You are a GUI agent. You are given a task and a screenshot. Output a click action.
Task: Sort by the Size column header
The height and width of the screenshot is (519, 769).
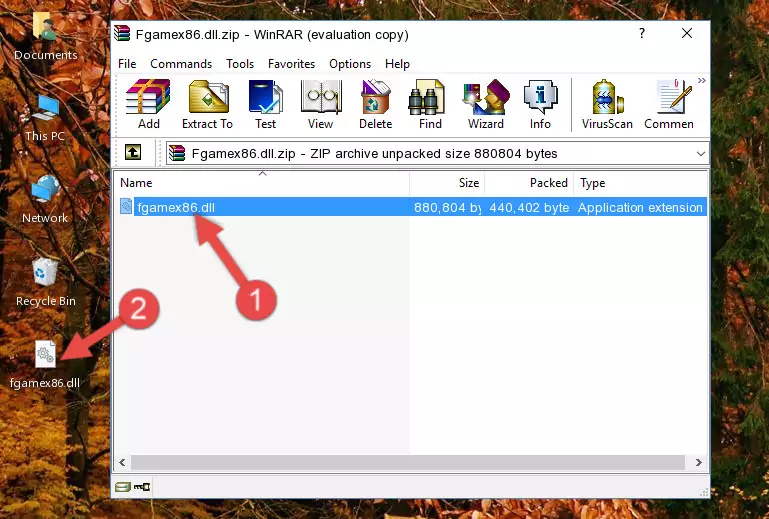[x=447, y=182]
